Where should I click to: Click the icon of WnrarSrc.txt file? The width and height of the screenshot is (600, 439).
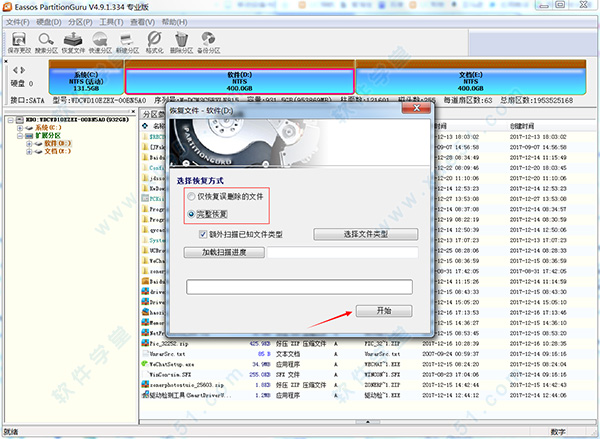[x=145, y=353]
